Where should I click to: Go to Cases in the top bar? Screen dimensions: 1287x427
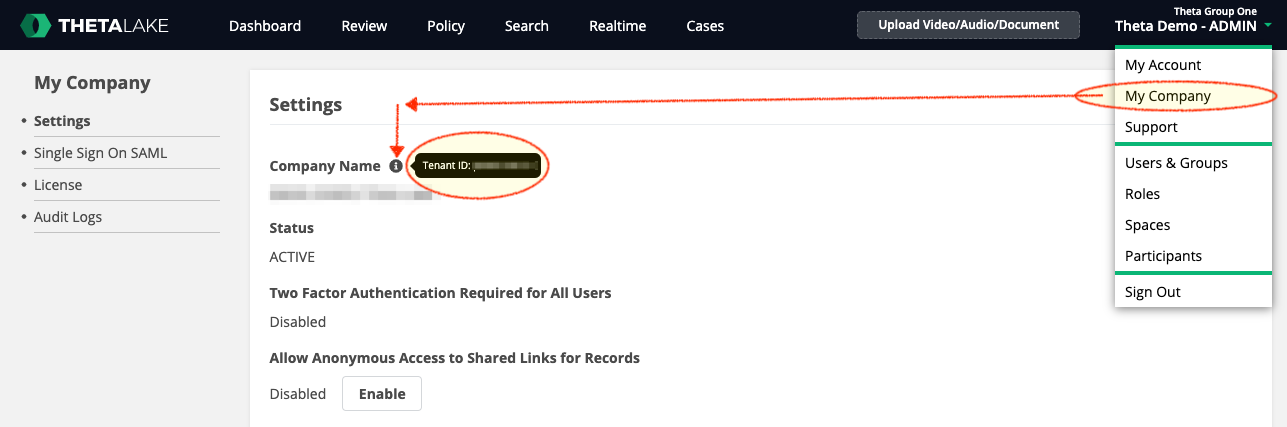point(705,26)
